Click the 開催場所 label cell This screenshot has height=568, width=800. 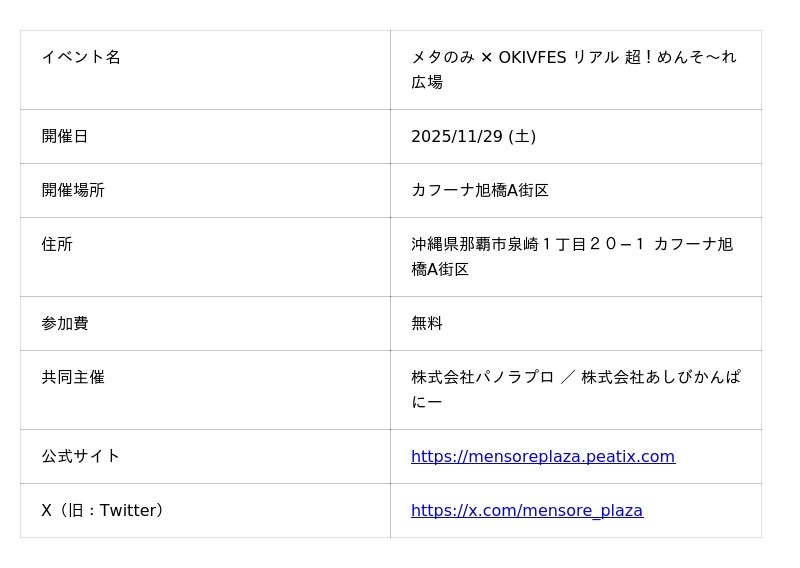(73, 190)
